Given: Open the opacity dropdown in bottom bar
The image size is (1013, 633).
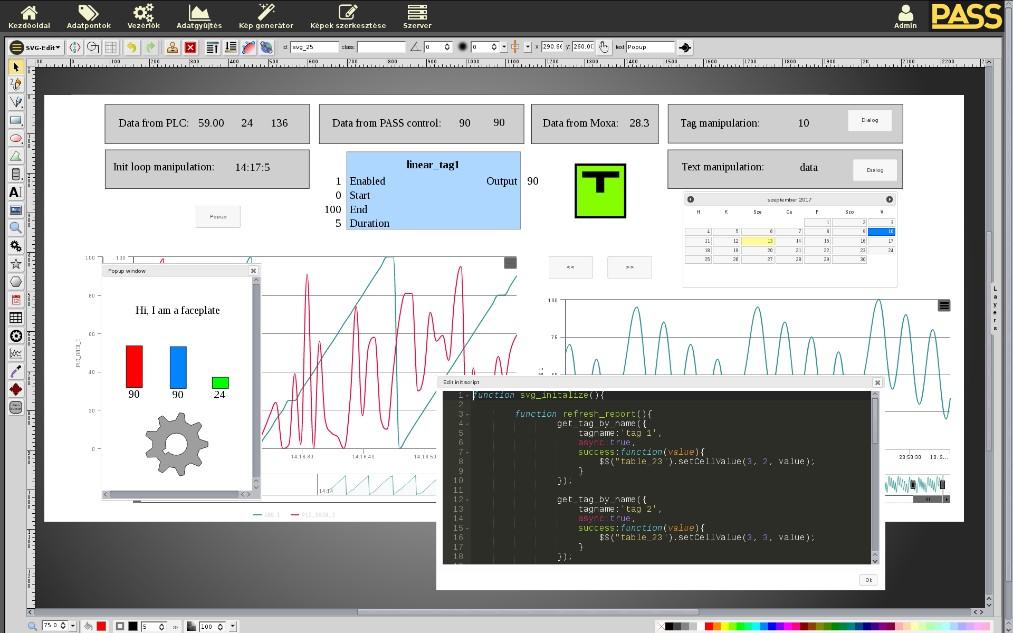Looking at the screenshot, I should click(x=233, y=626).
